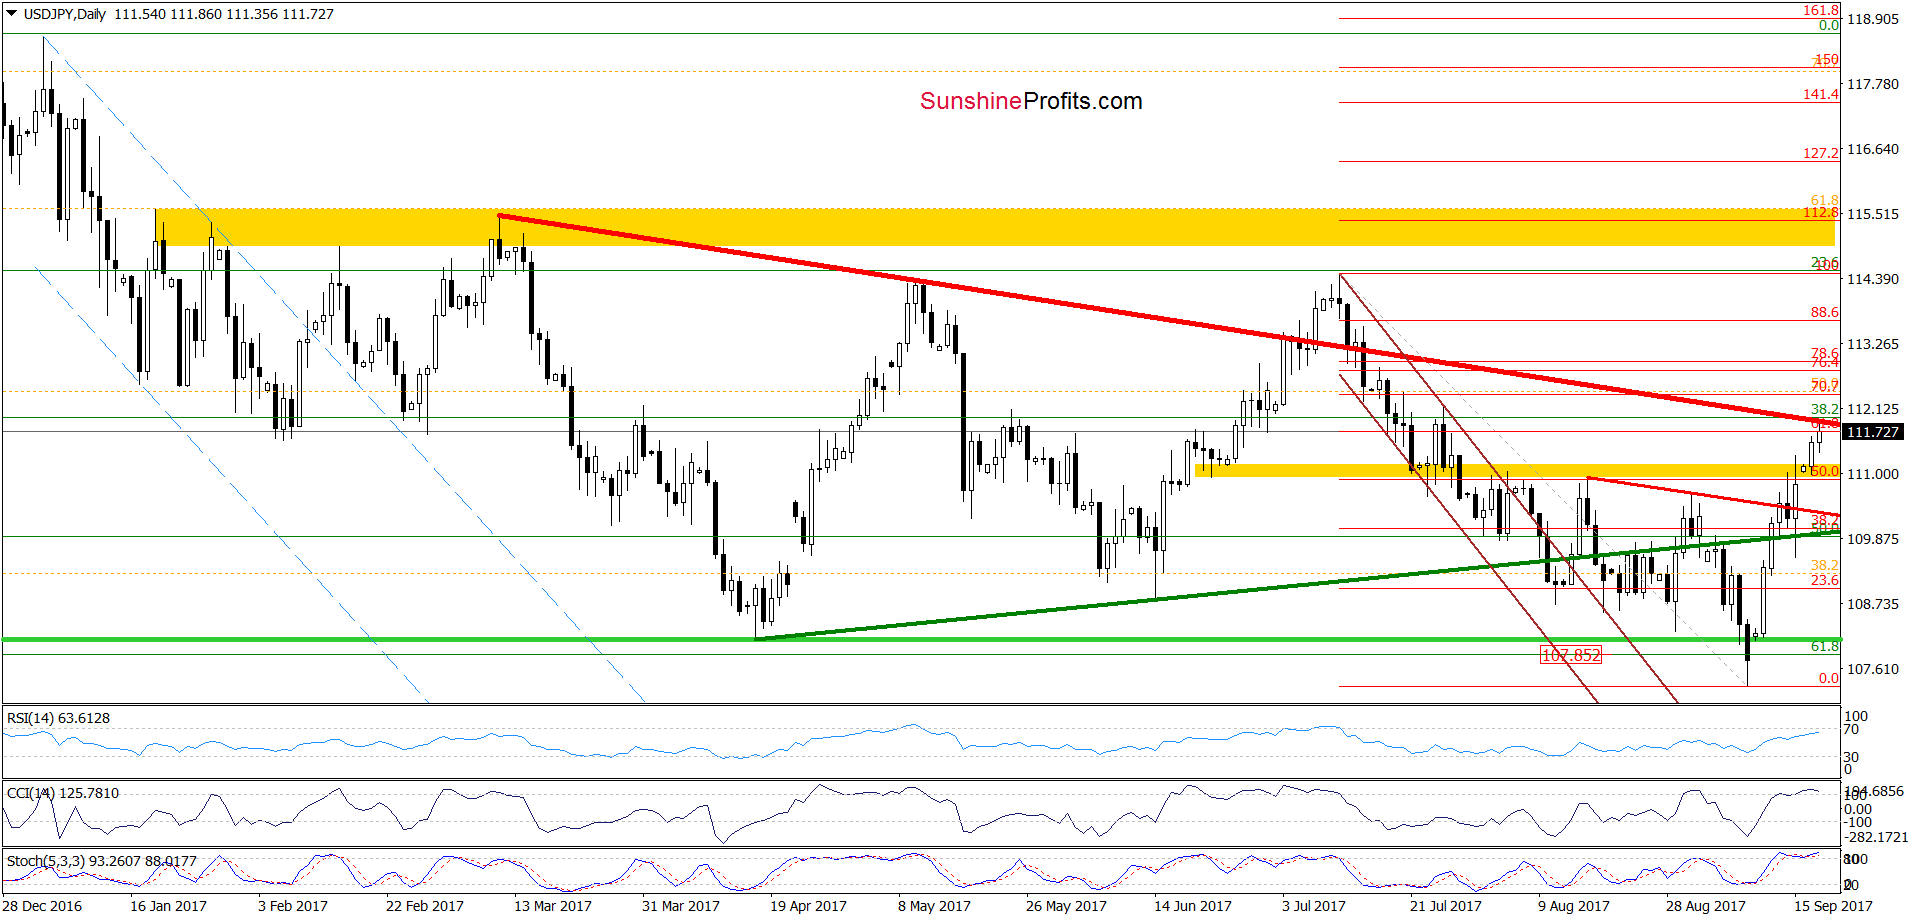1908x920 pixels.
Task: Click the 28 Dec 2016 date label
Action: pyautogui.click(x=42, y=906)
